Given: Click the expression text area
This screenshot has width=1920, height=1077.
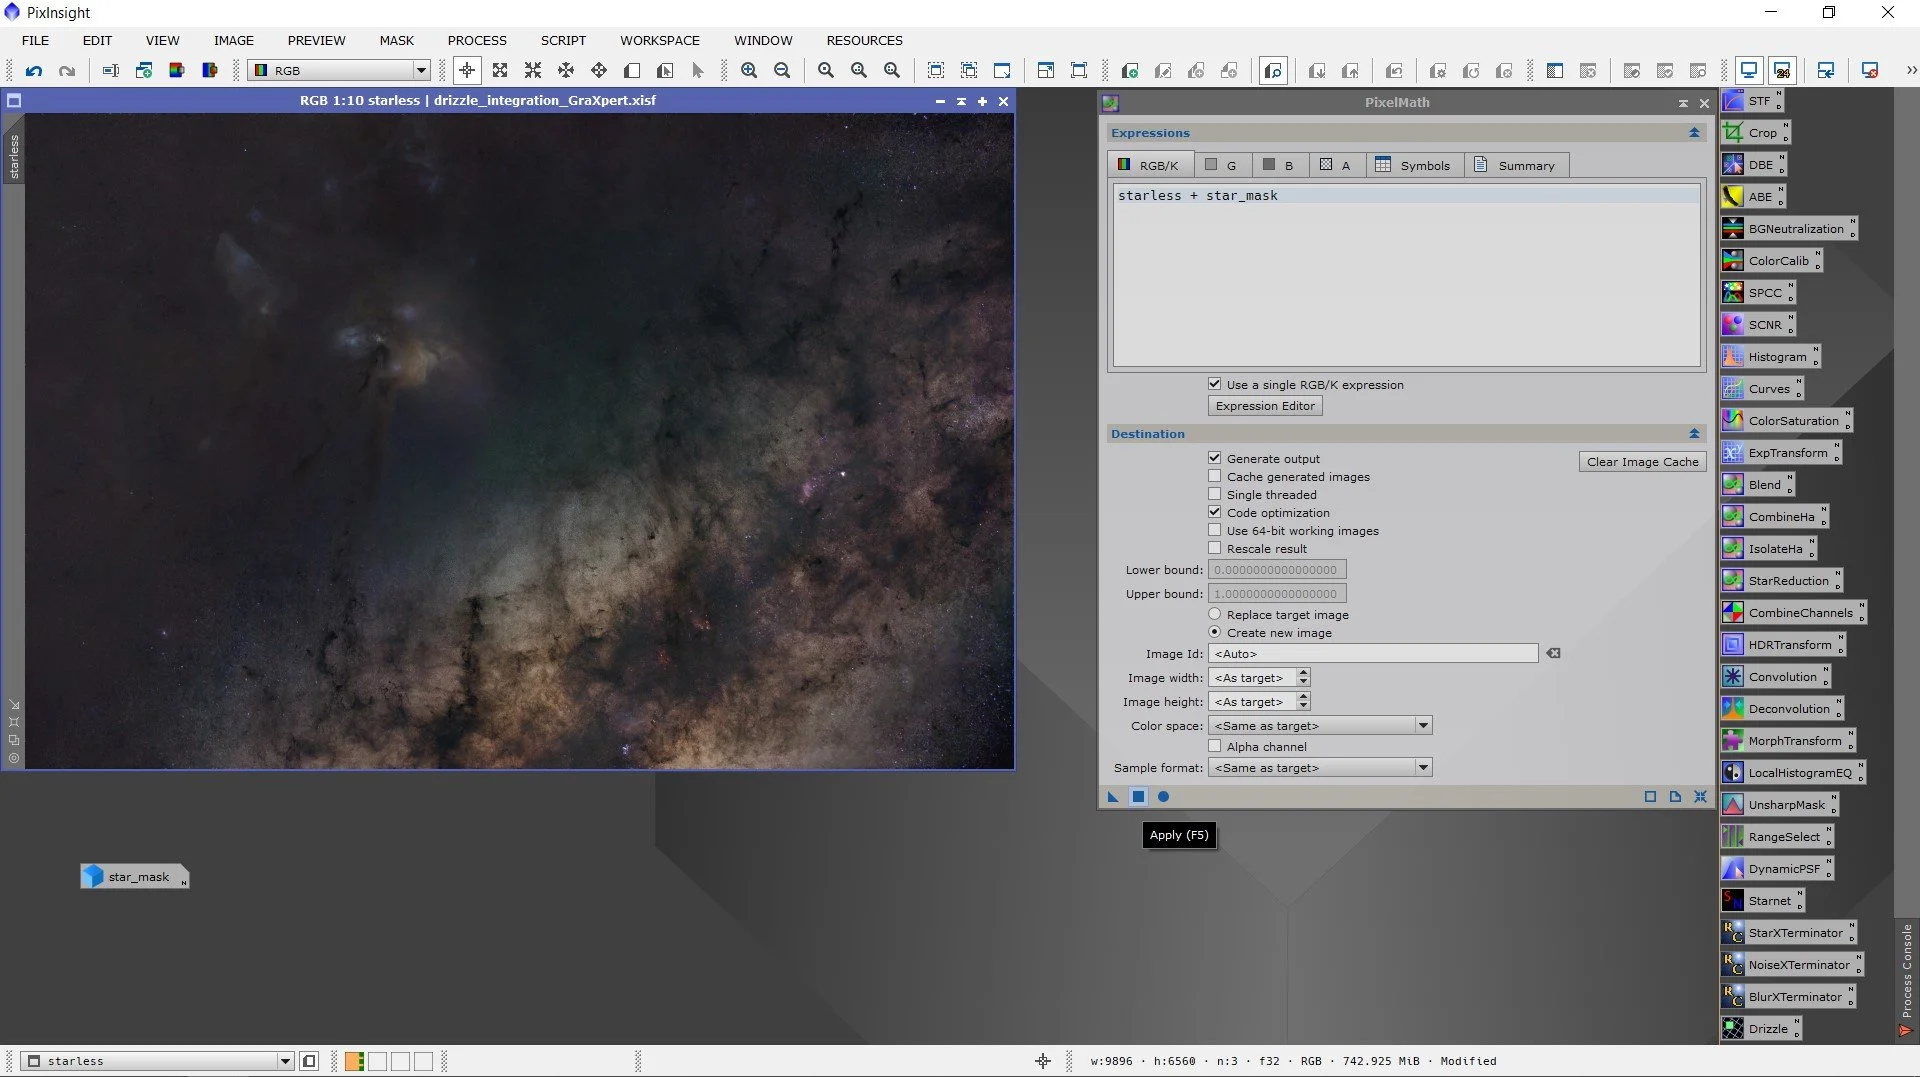Looking at the screenshot, I should 1407,275.
